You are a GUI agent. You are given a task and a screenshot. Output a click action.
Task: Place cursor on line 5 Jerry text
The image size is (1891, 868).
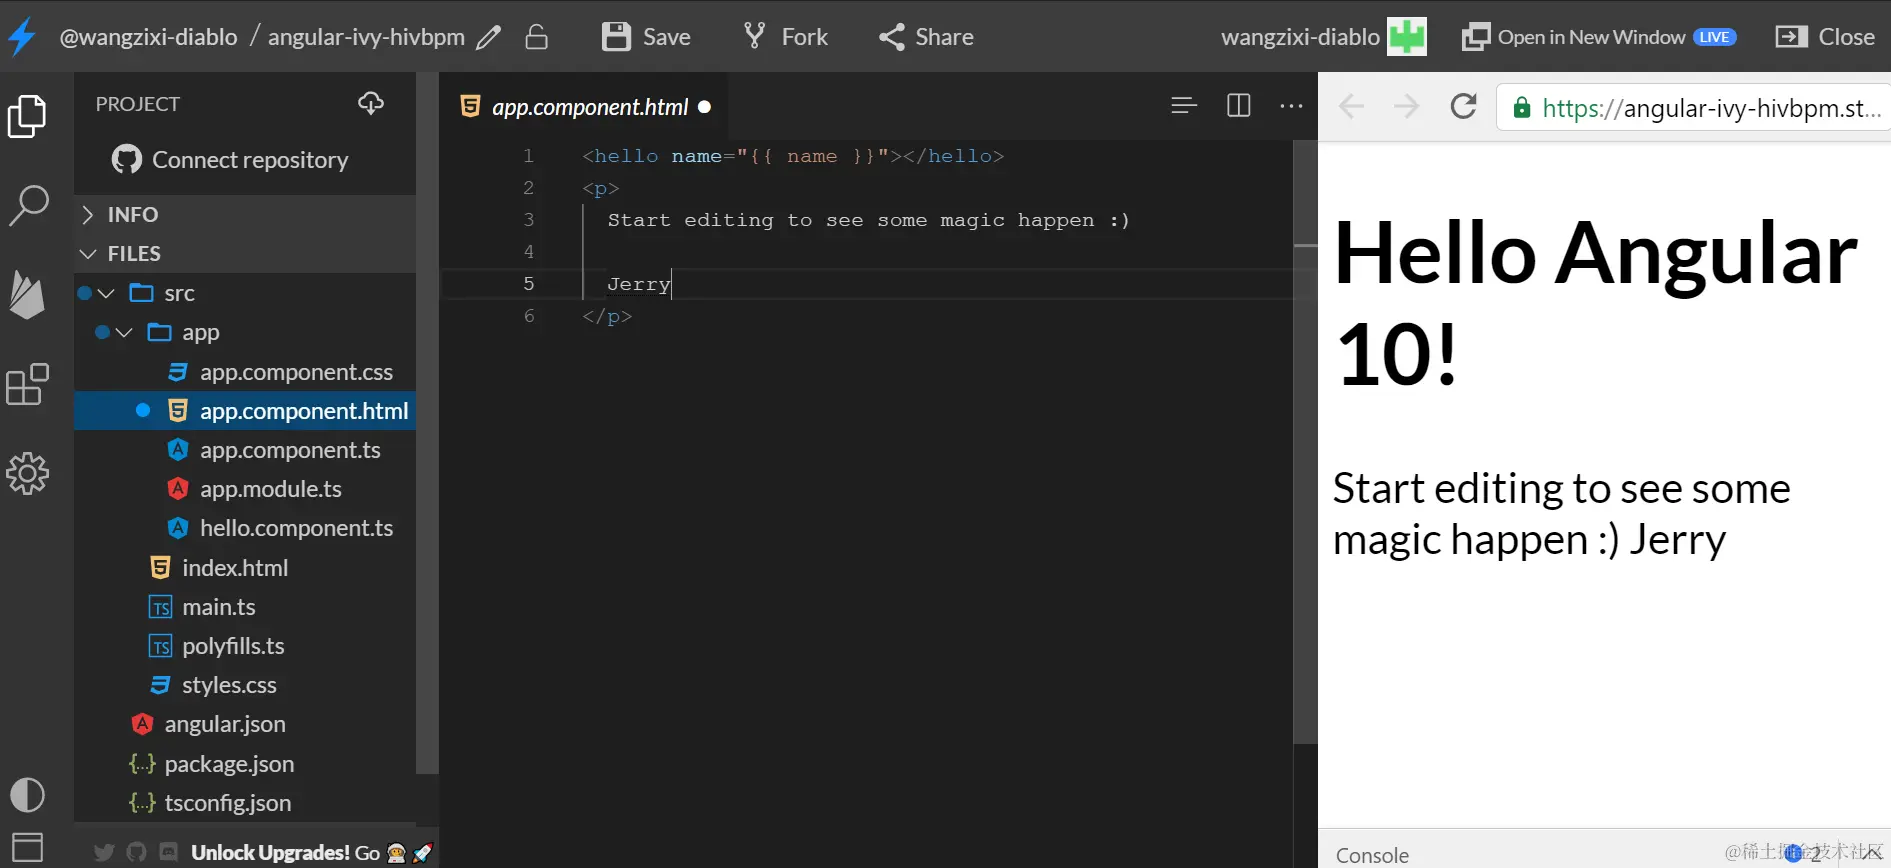pyautogui.click(x=638, y=284)
